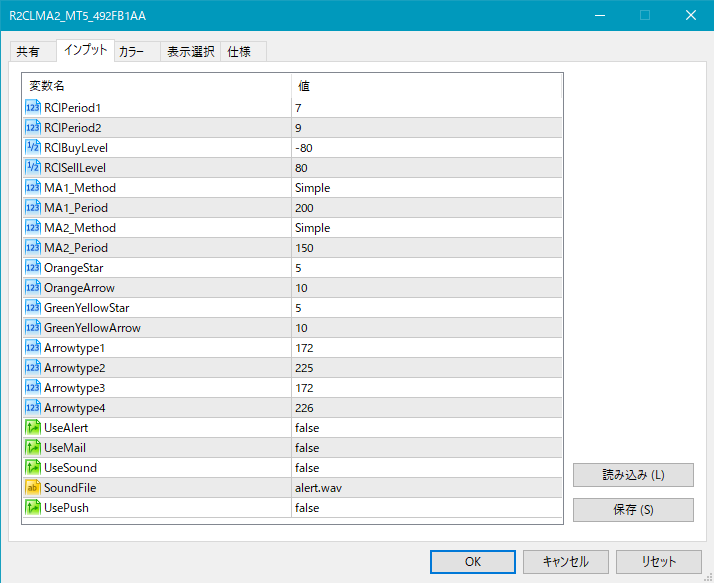The image size is (714, 583).
Task: Select the 変数名 column header
Action: pos(157,86)
